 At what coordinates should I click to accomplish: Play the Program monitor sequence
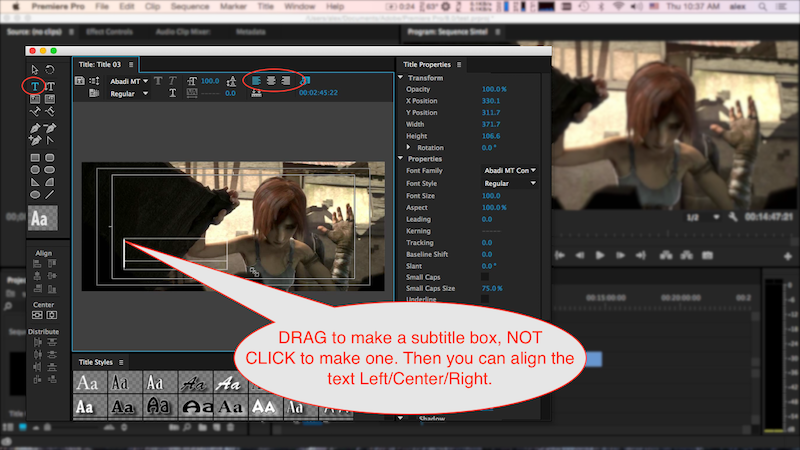point(600,255)
